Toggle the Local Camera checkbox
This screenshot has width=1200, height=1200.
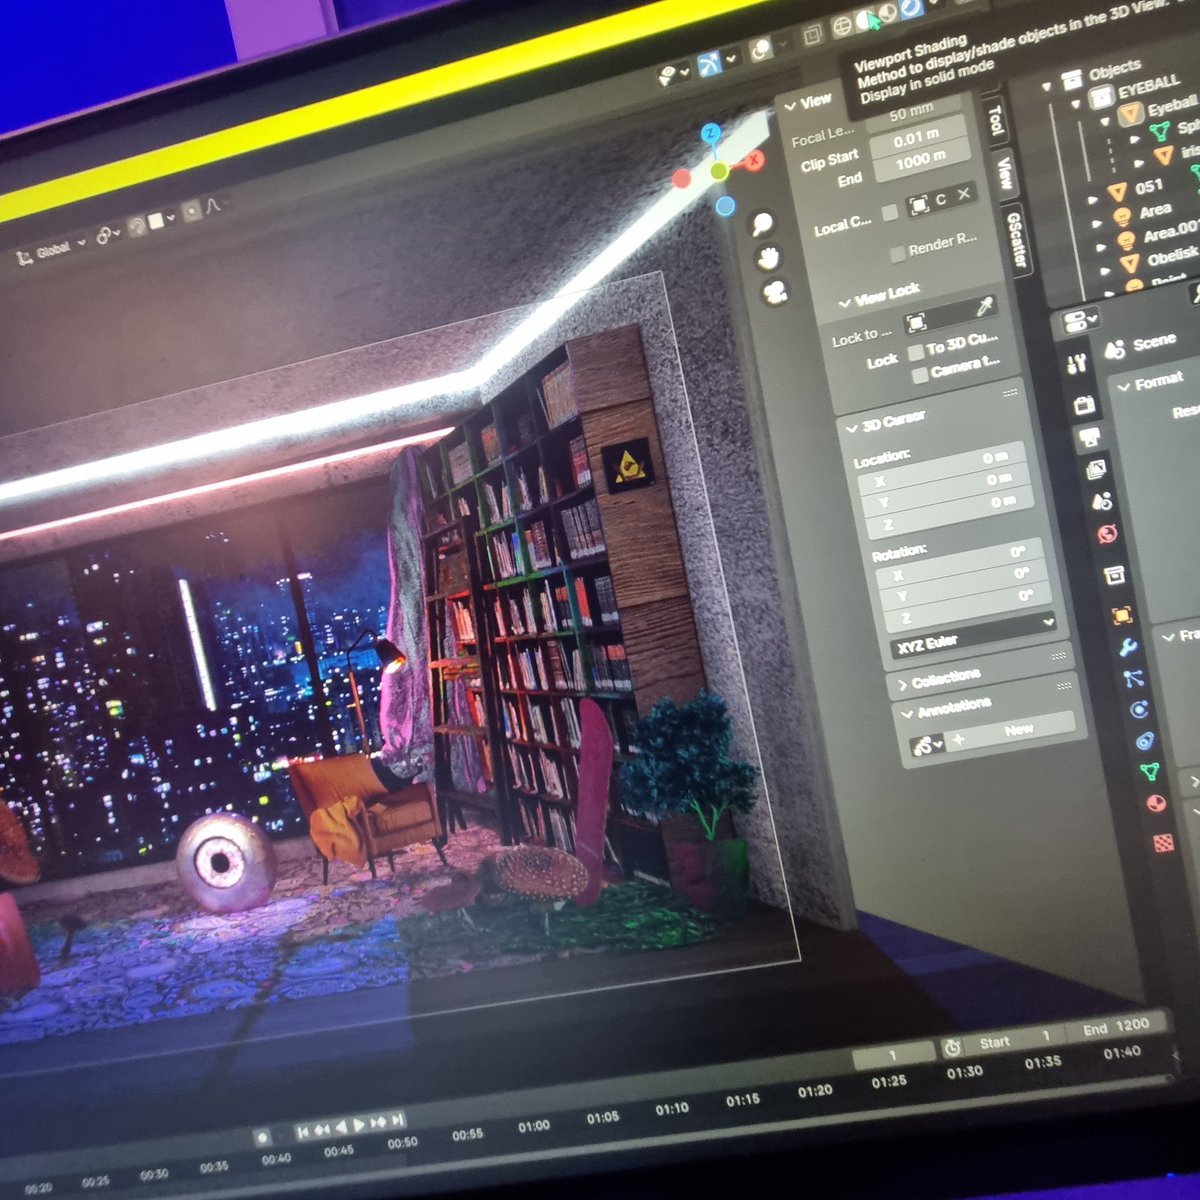tap(892, 211)
